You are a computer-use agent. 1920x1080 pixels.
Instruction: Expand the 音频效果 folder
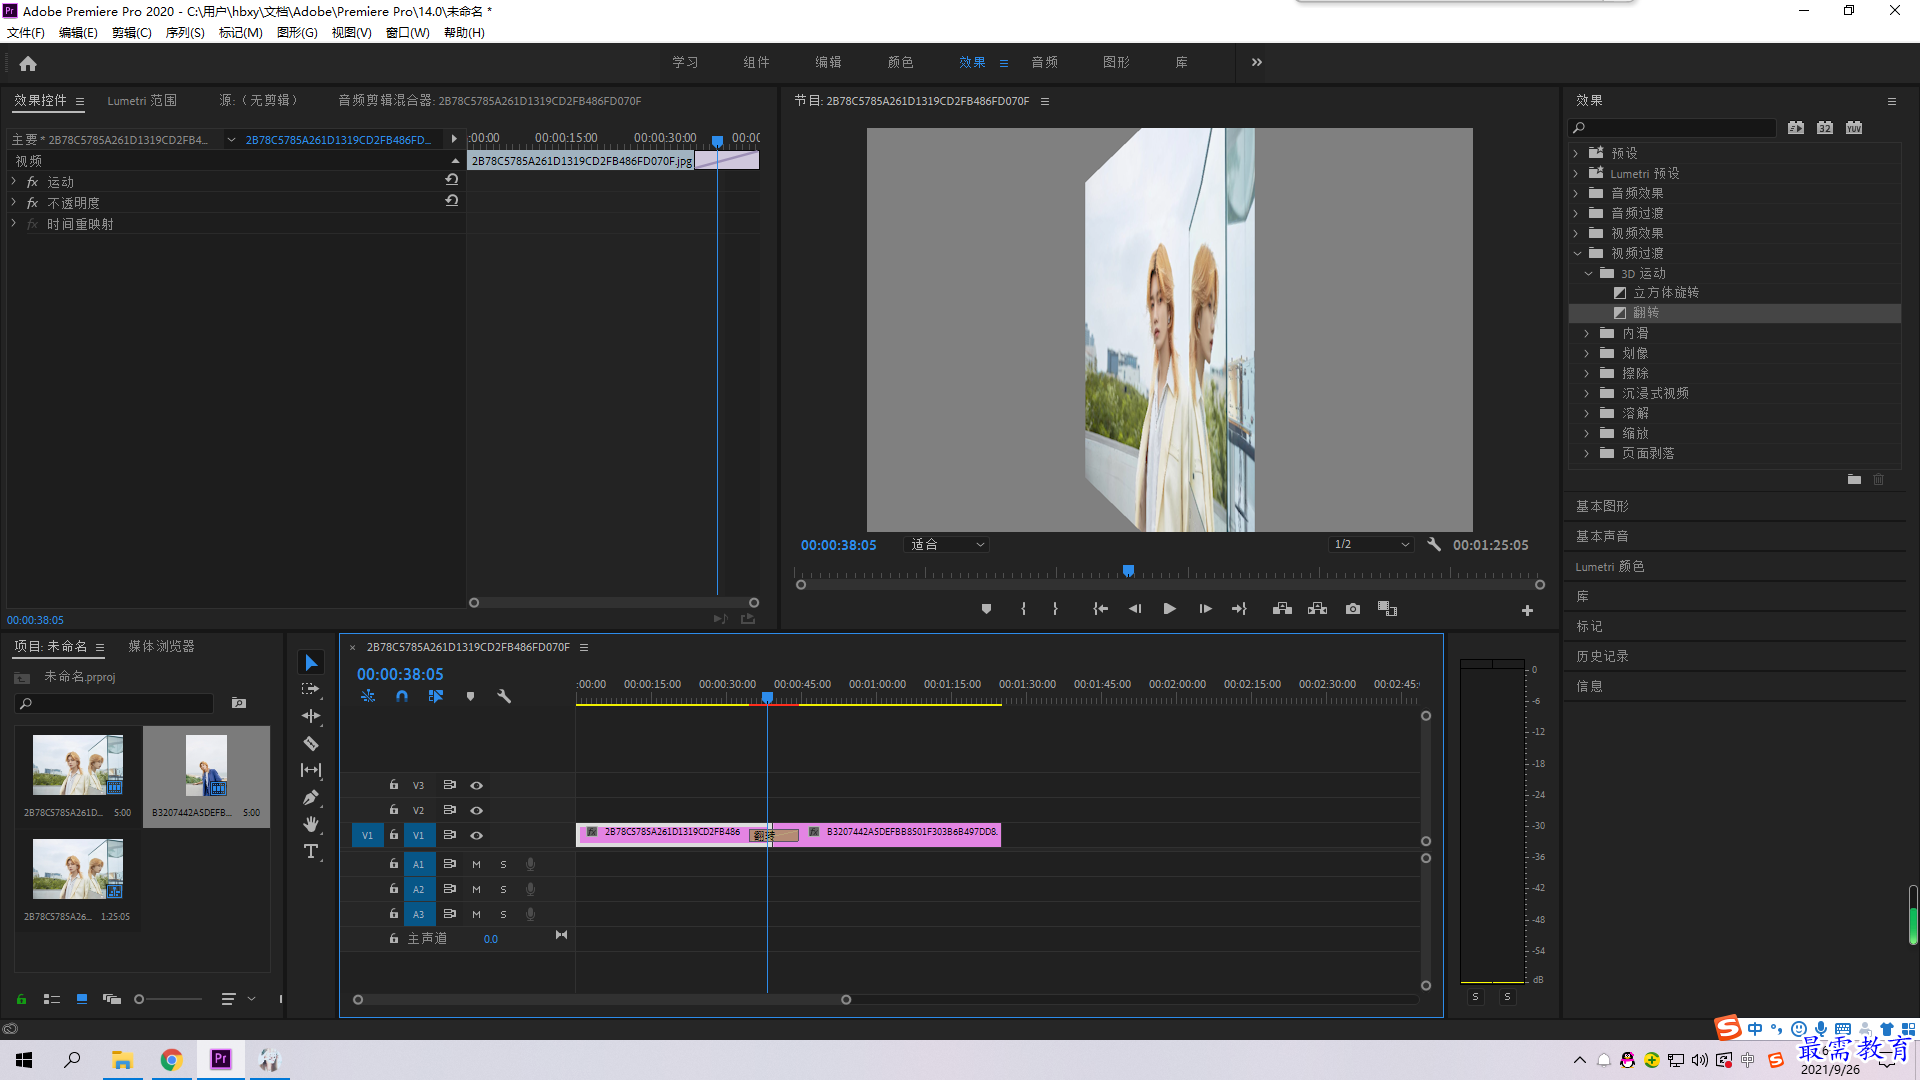pyautogui.click(x=1576, y=193)
